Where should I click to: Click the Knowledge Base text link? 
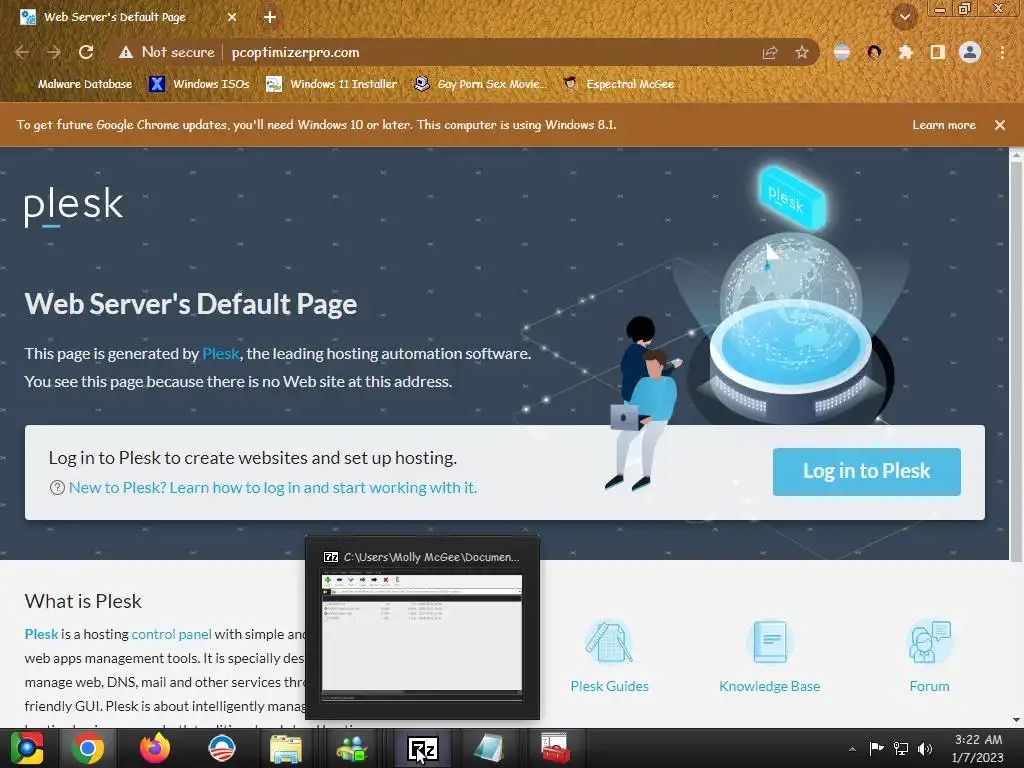coord(769,686)
